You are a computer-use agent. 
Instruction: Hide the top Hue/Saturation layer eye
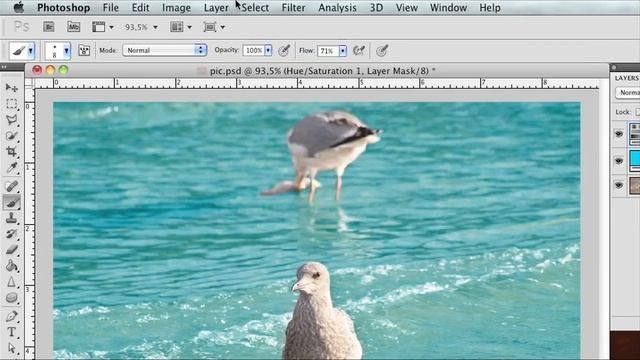pyautogui.click(x=619, y=134)
